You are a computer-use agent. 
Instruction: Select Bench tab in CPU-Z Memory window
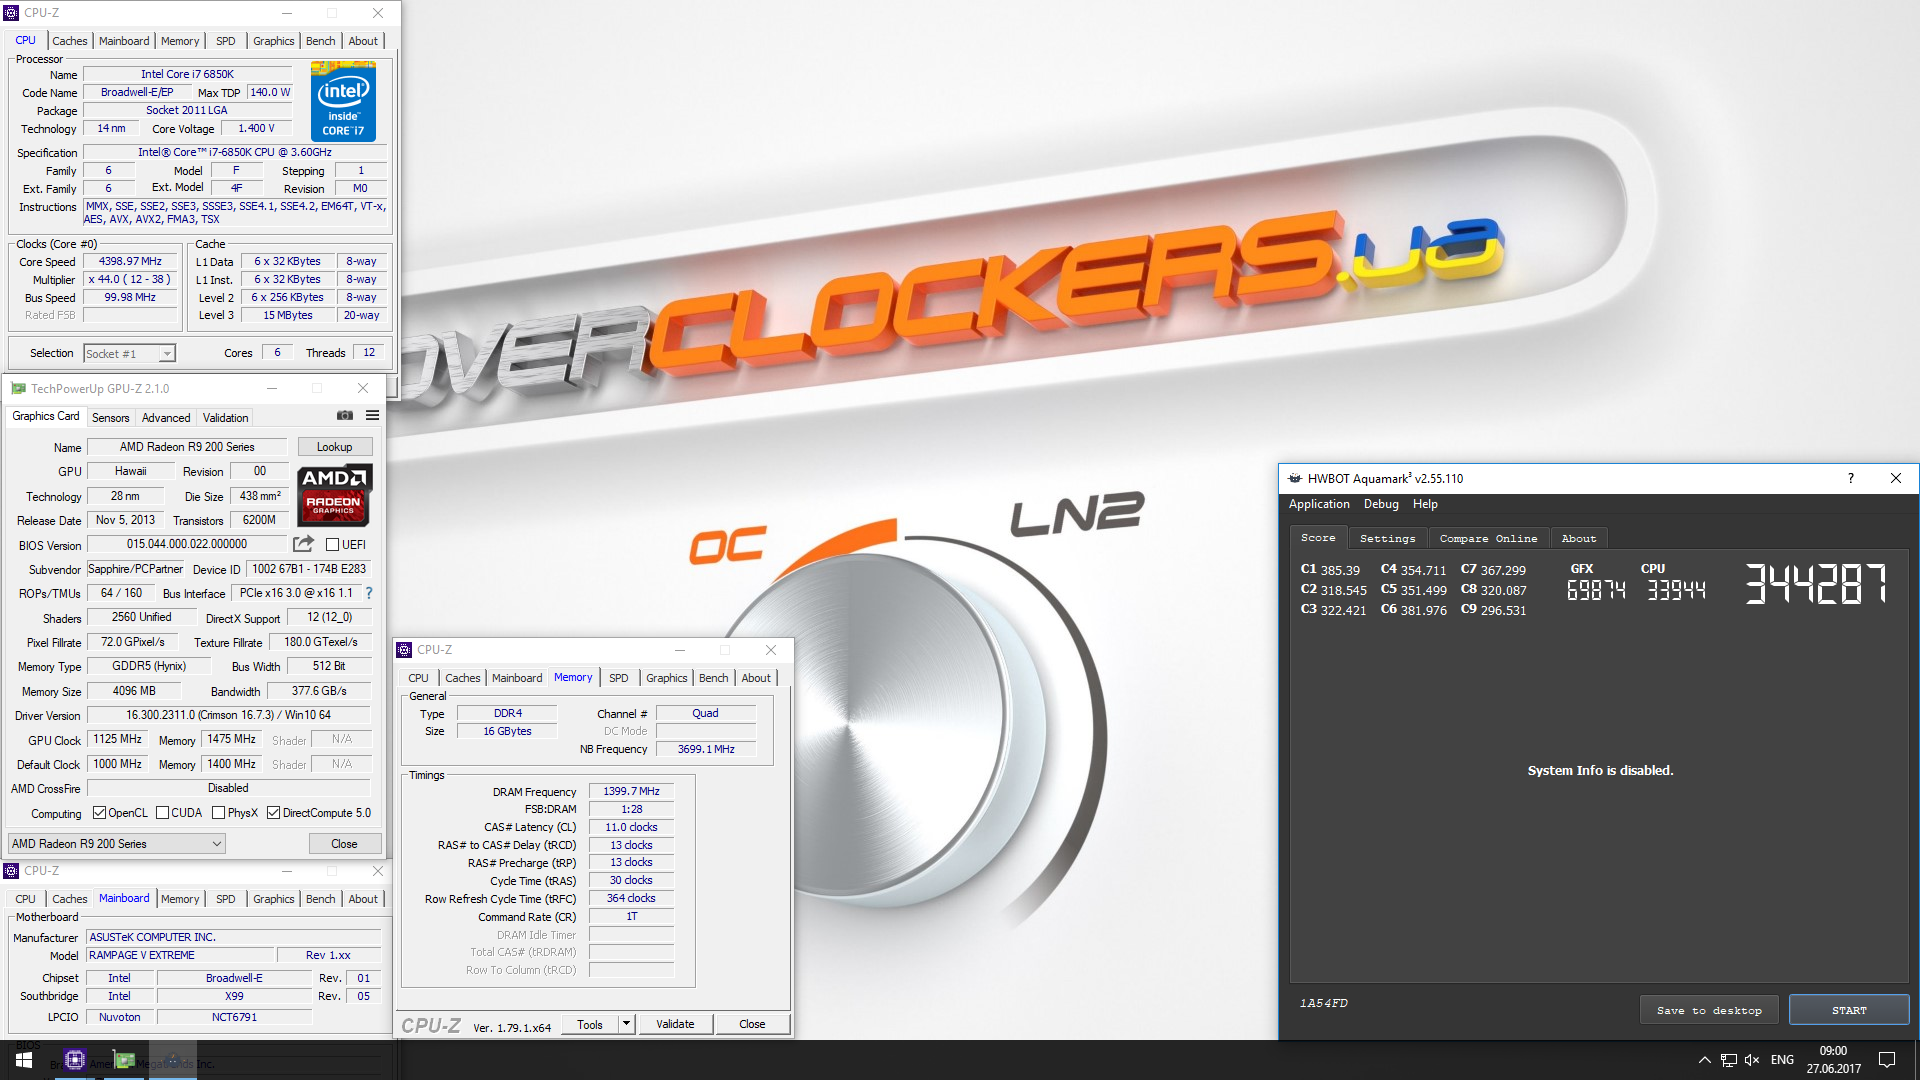click(714, 678)
